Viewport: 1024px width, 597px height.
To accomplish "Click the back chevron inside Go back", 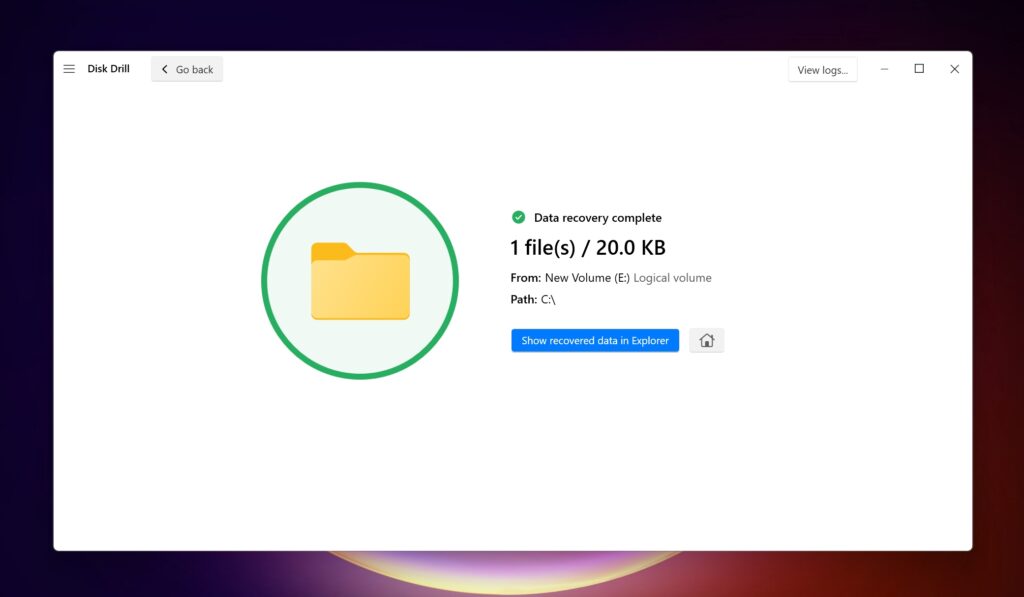I will click(x=164, y=69).
